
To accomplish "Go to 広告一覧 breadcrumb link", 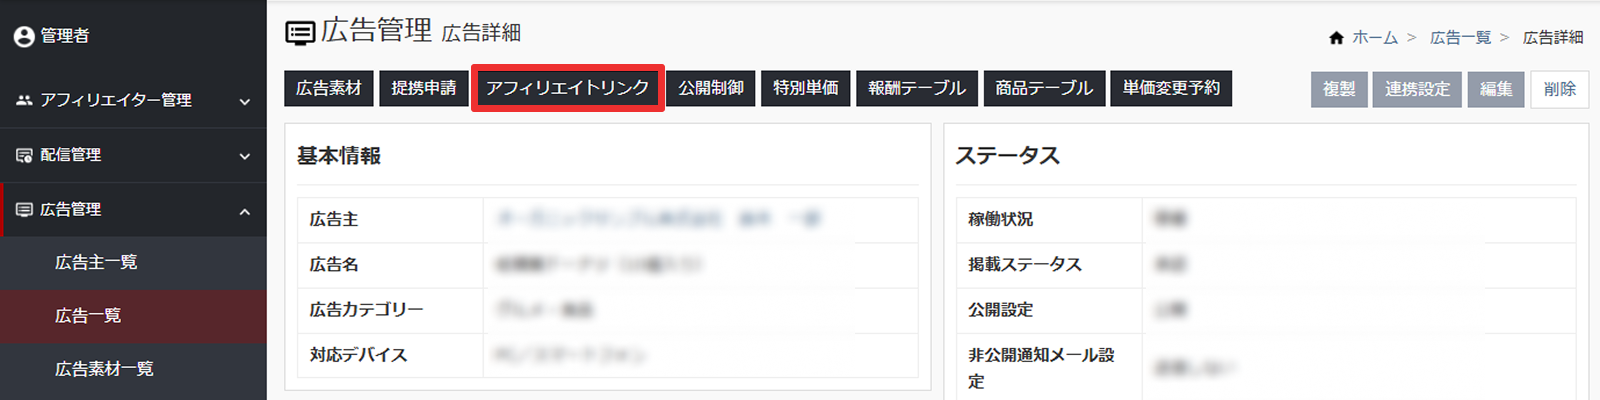I will tap(1460, 38).
